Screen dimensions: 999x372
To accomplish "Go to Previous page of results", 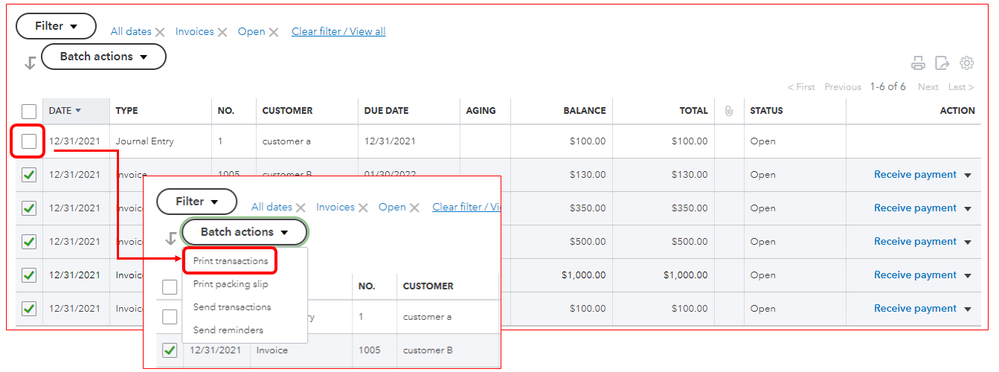I will click(x=842, y=87).
